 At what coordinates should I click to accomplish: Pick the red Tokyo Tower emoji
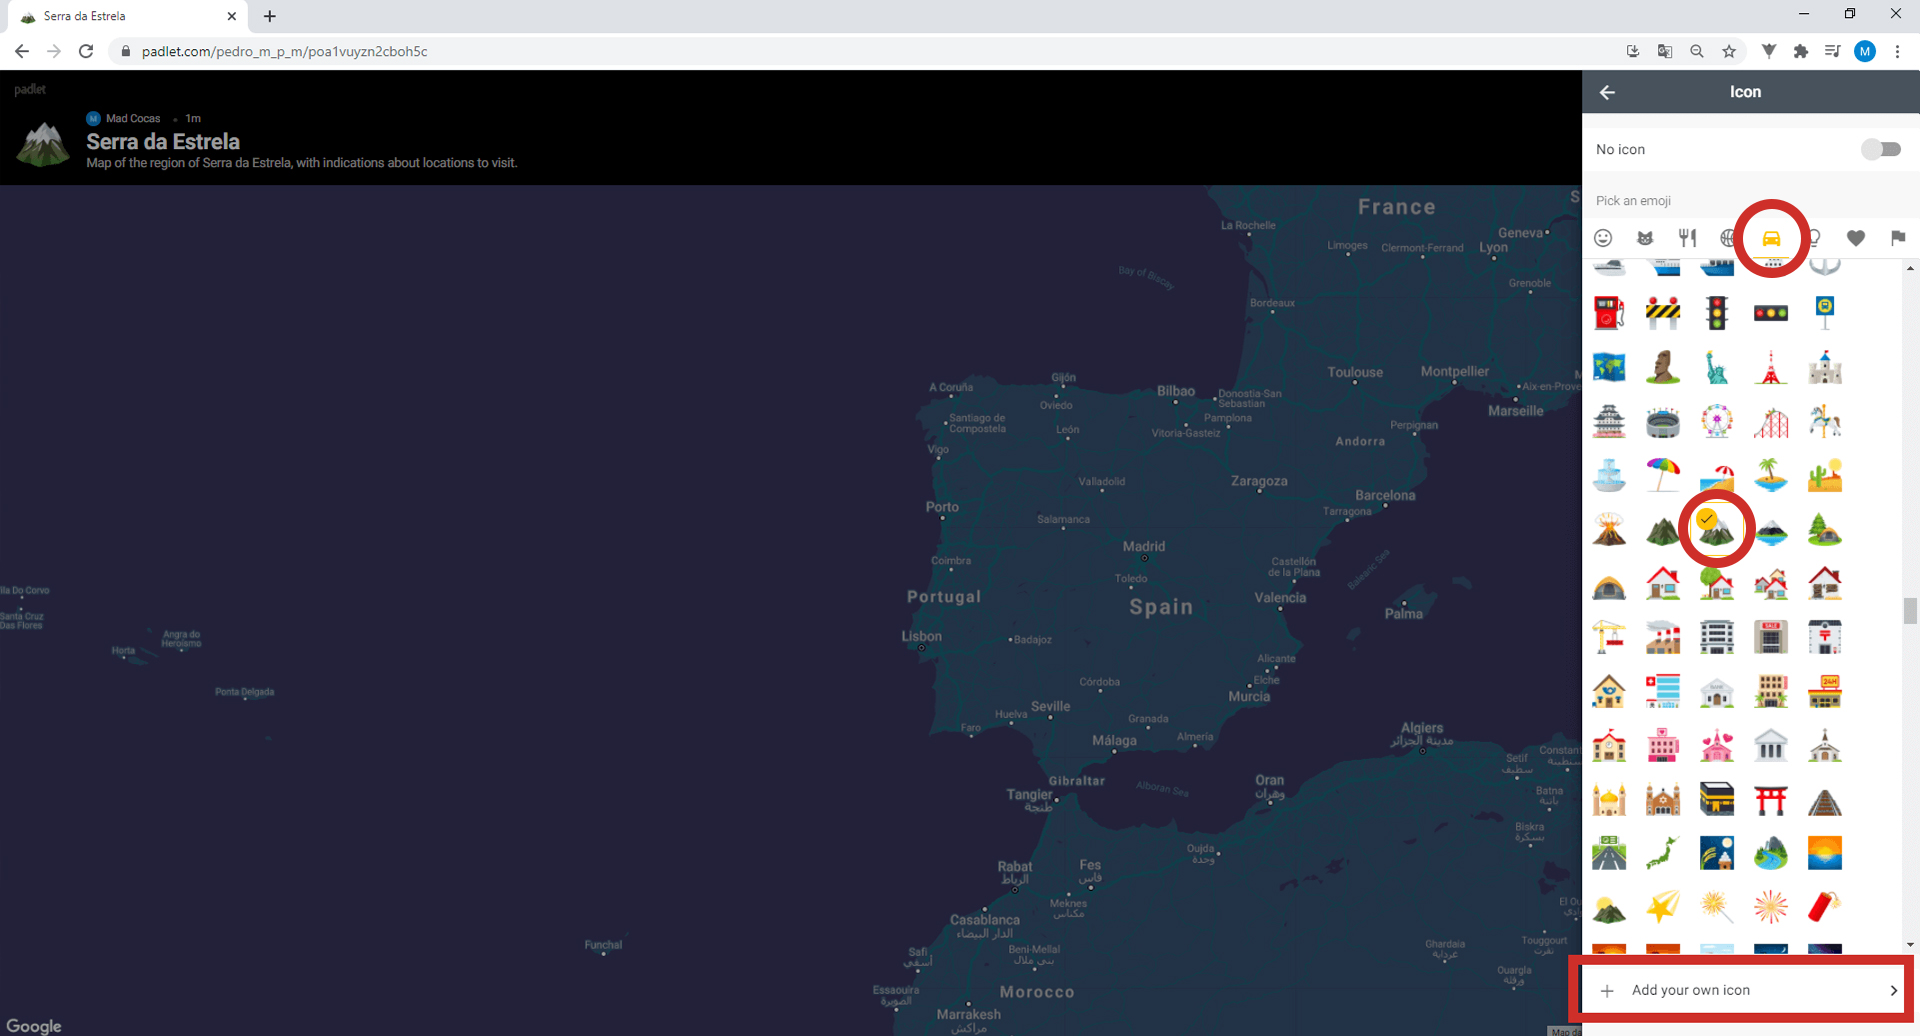pos(1771,367)
